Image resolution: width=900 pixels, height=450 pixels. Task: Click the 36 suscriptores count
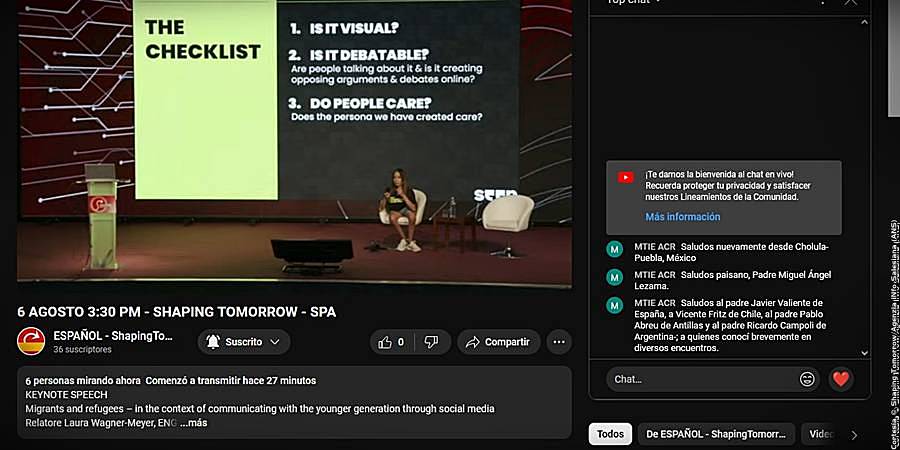click(83, 350)
